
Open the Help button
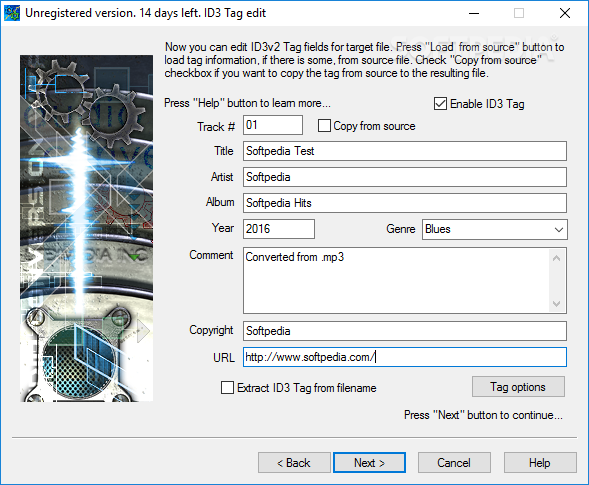tap(540, 462)
